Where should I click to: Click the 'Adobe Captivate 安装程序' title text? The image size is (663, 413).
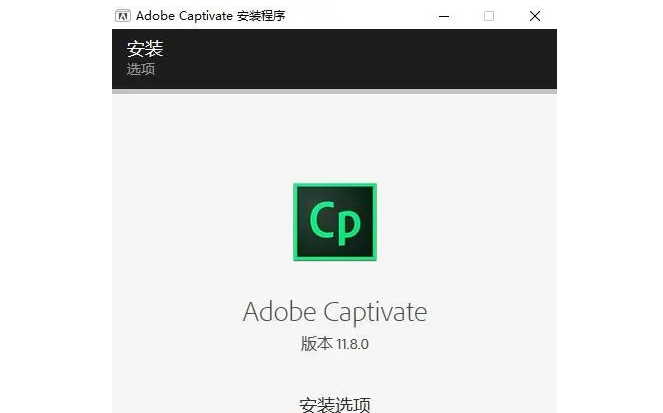[x=211, y=16]
